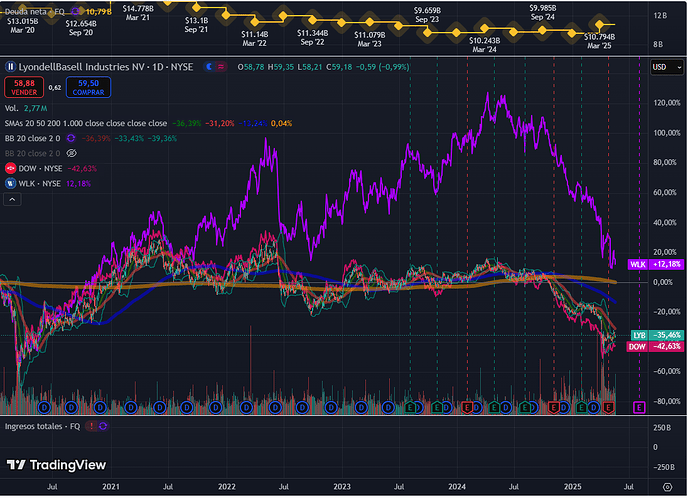Click the VENDER 58,88 sell button
Image resolution: width=687 pixels, height=500 pixels.
coord(24,88)
